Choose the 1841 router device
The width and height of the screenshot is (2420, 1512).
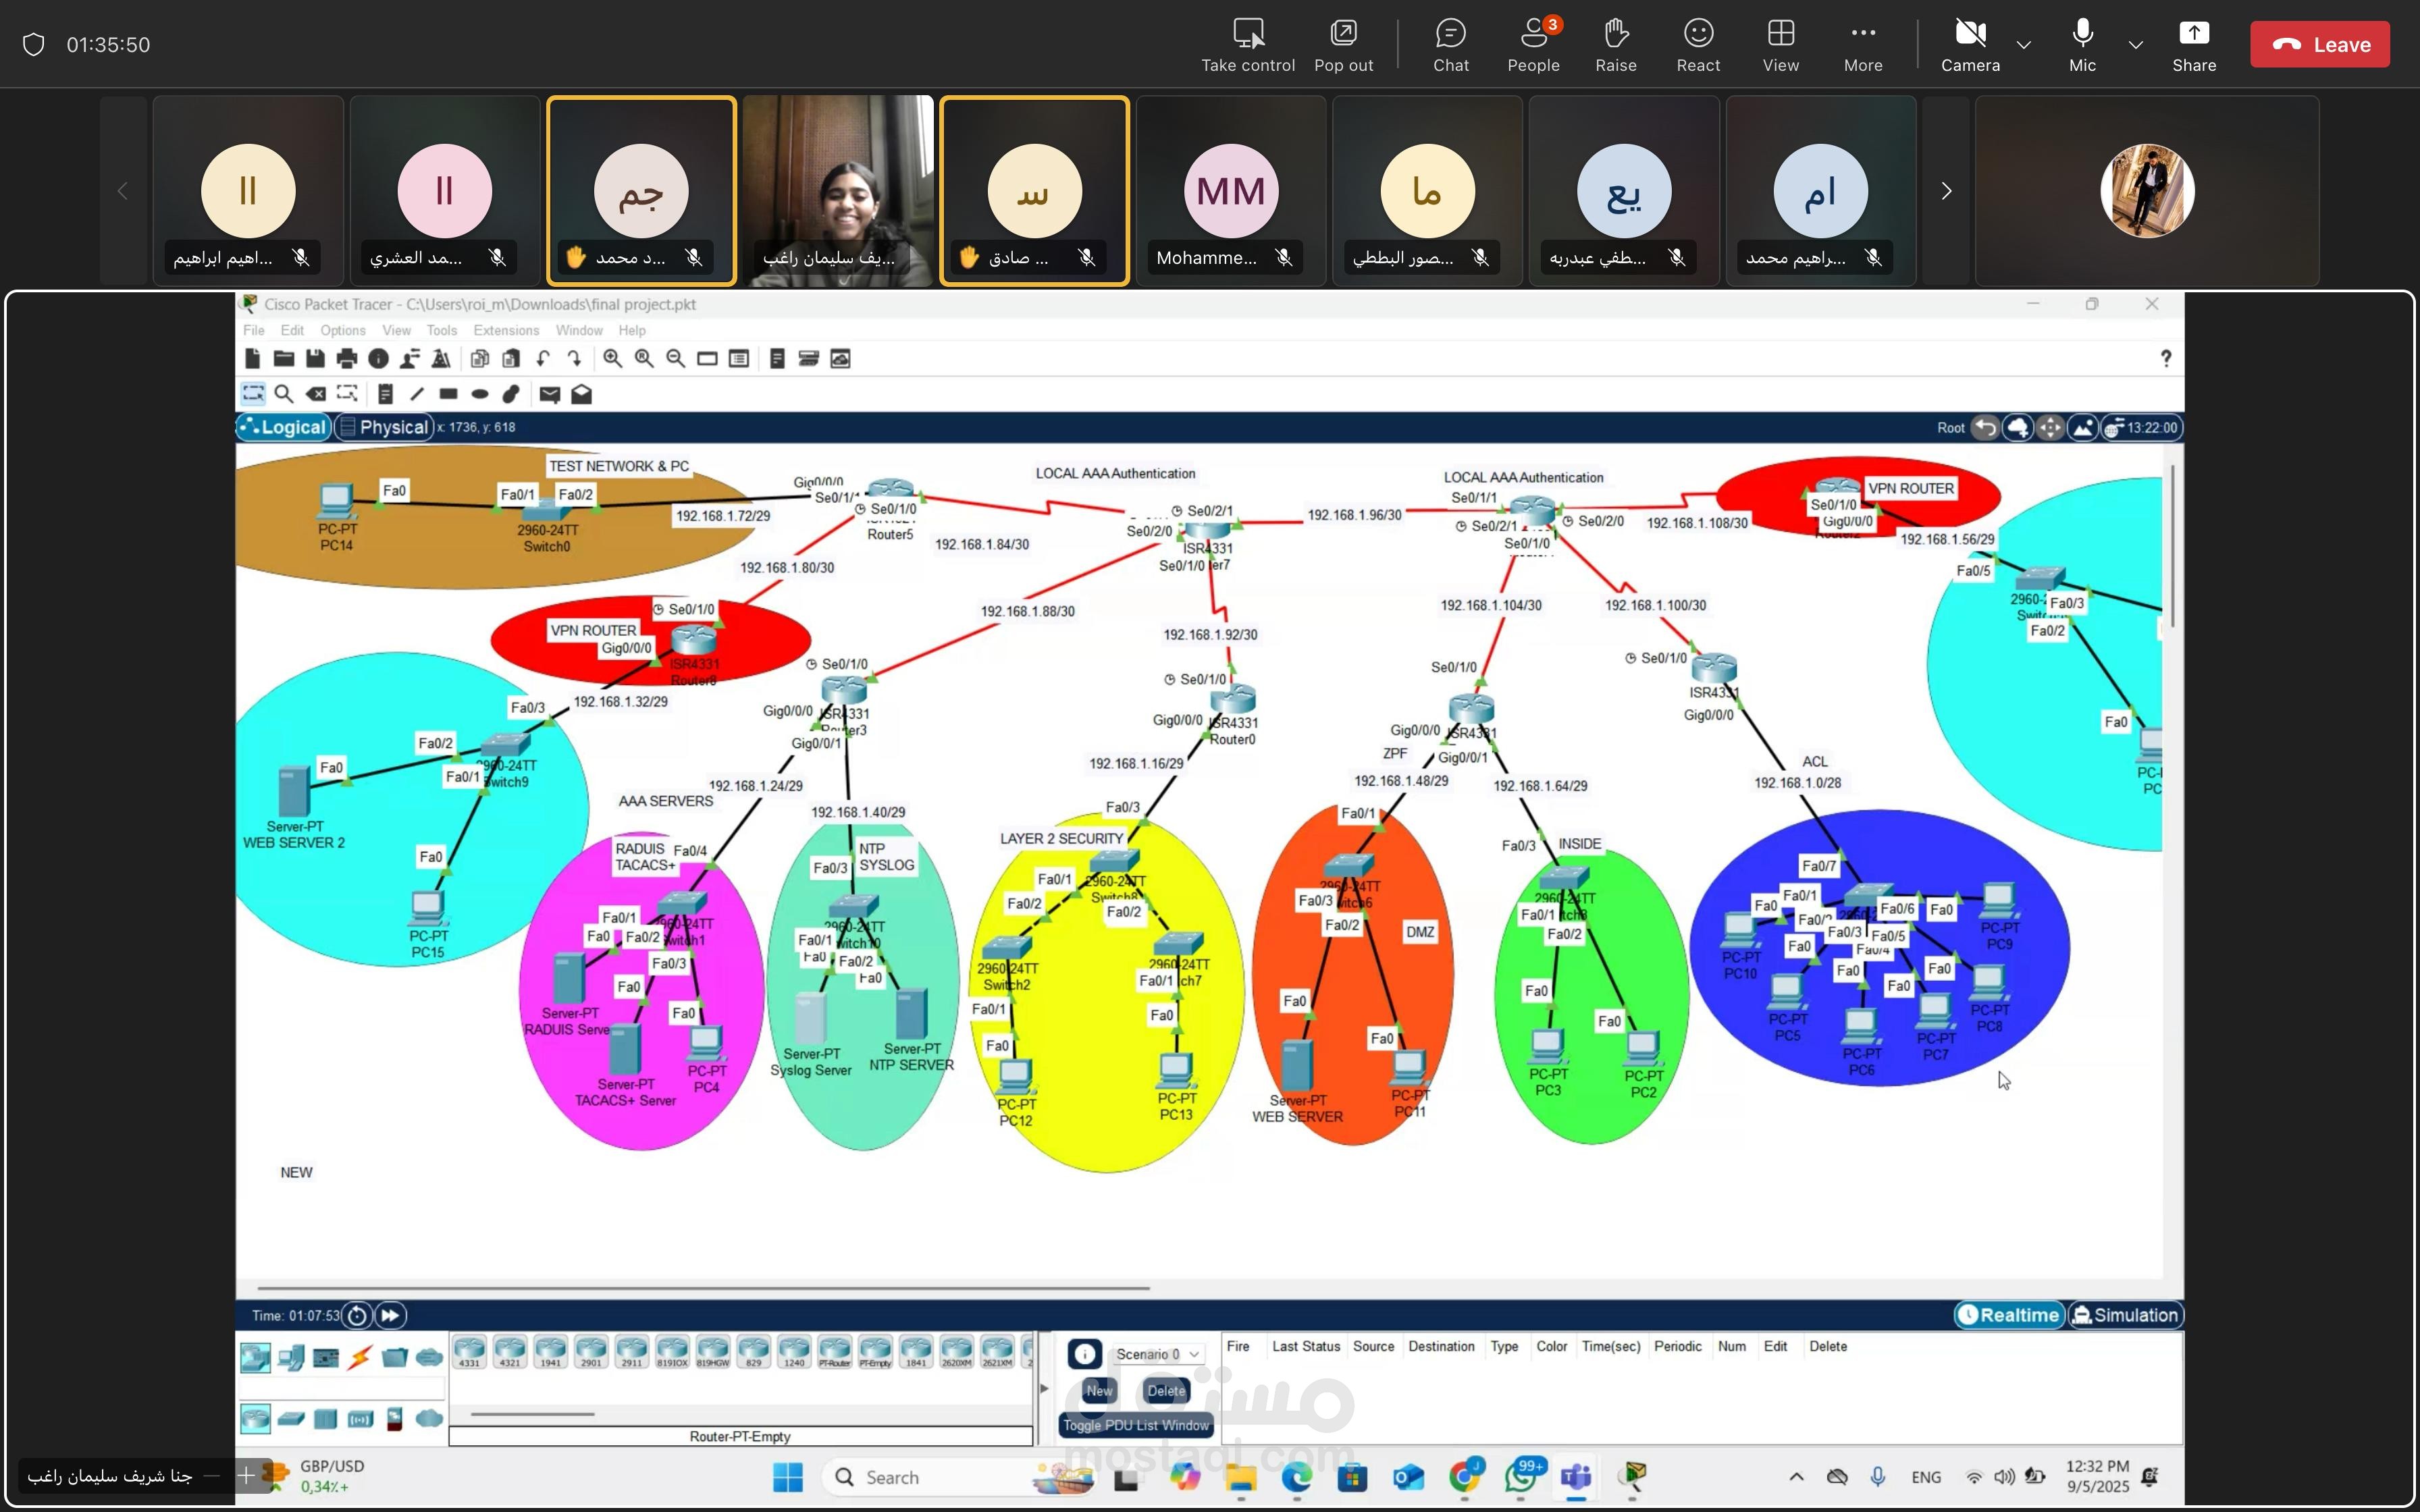pyautogui.click(x=915, y=1351)
